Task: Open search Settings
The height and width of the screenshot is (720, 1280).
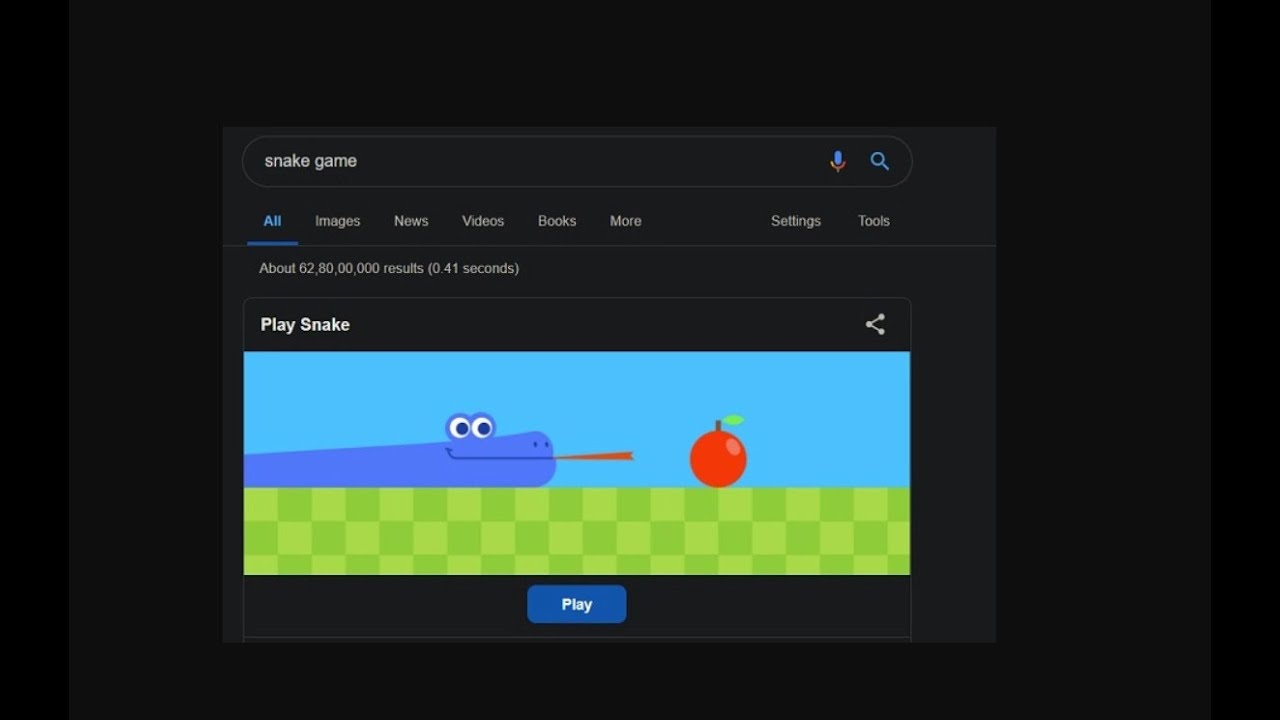Action: (x=796, y=221)
